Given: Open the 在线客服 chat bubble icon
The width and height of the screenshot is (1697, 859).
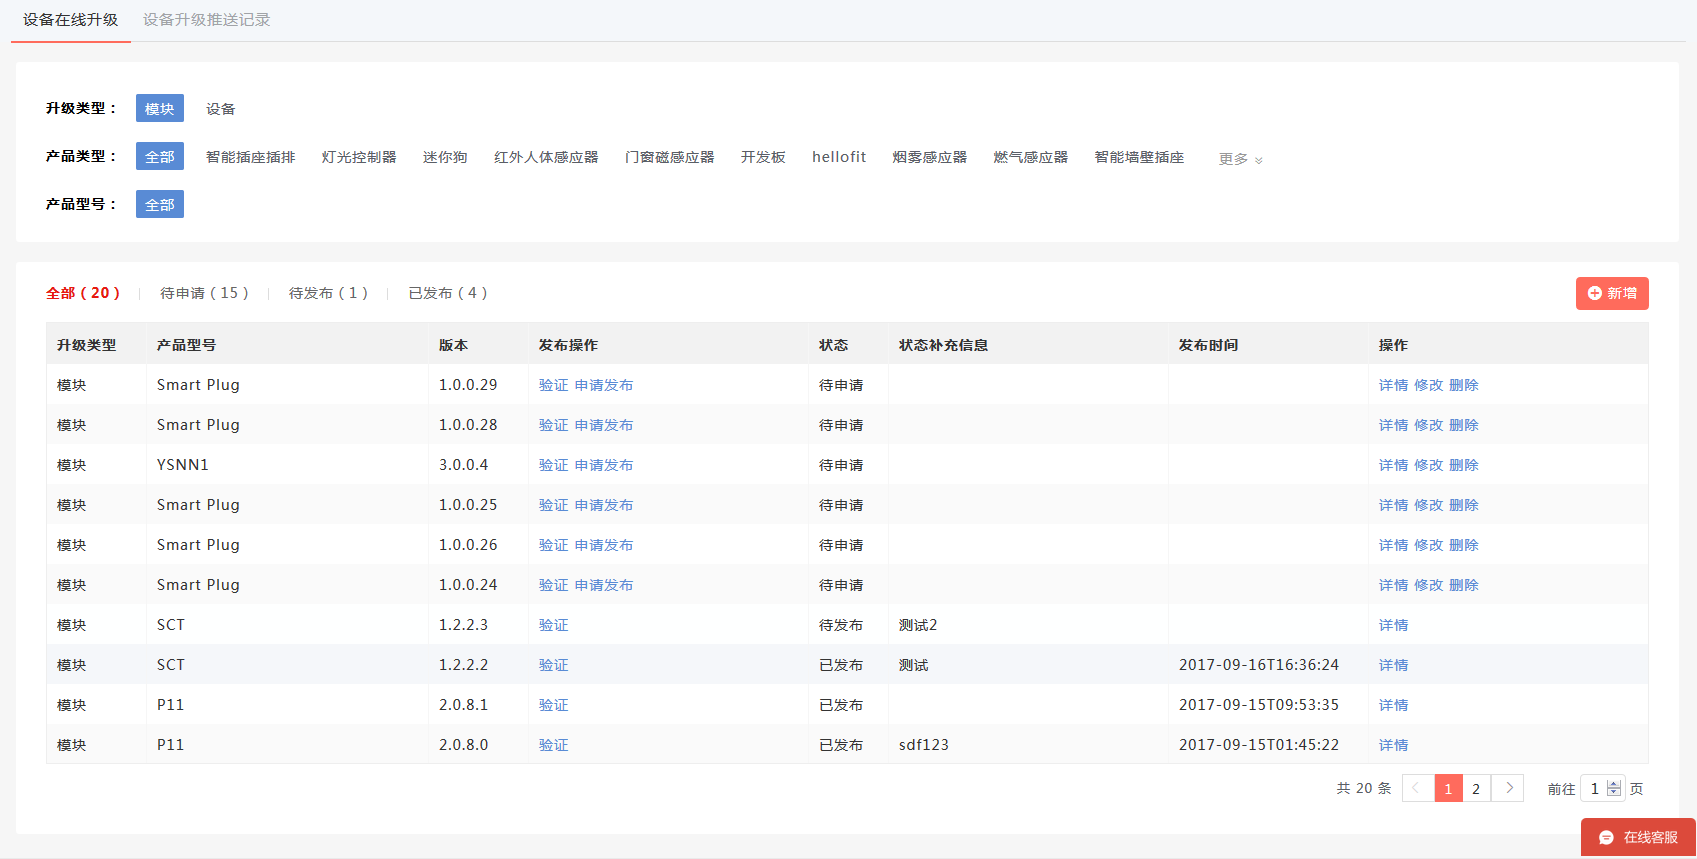Looking at the screenshot, I should (1606, 838).
